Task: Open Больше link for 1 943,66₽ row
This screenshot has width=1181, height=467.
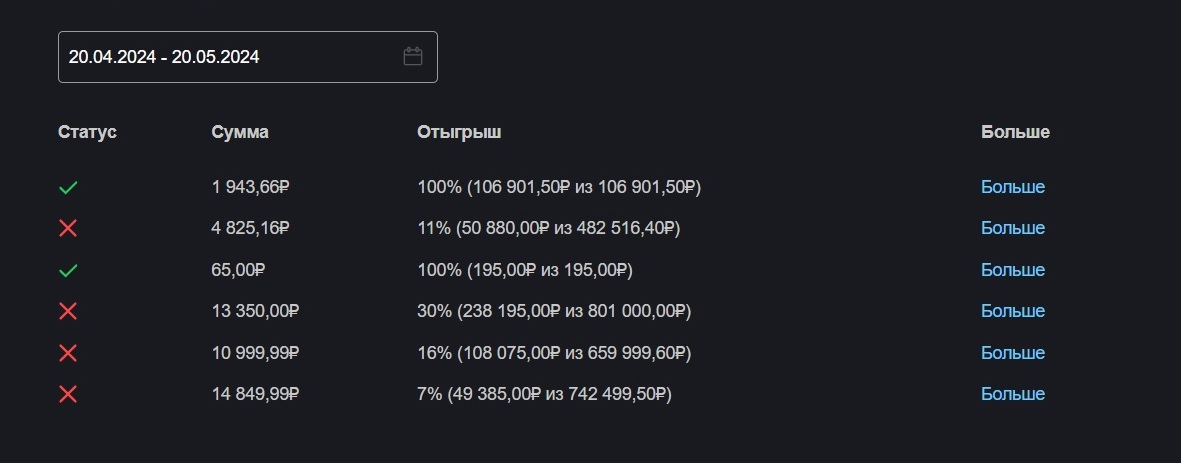Action: [1012, 187]
